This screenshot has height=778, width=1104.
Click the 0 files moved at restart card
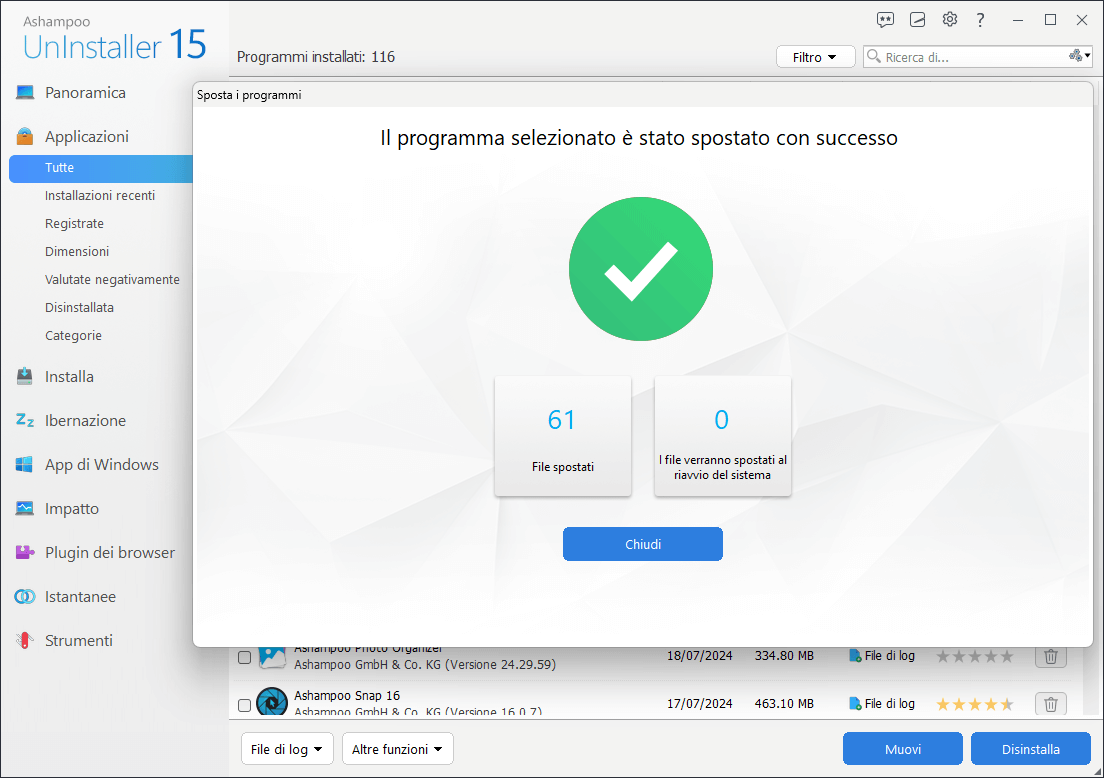pyautogui.click(x=722, y=437)
